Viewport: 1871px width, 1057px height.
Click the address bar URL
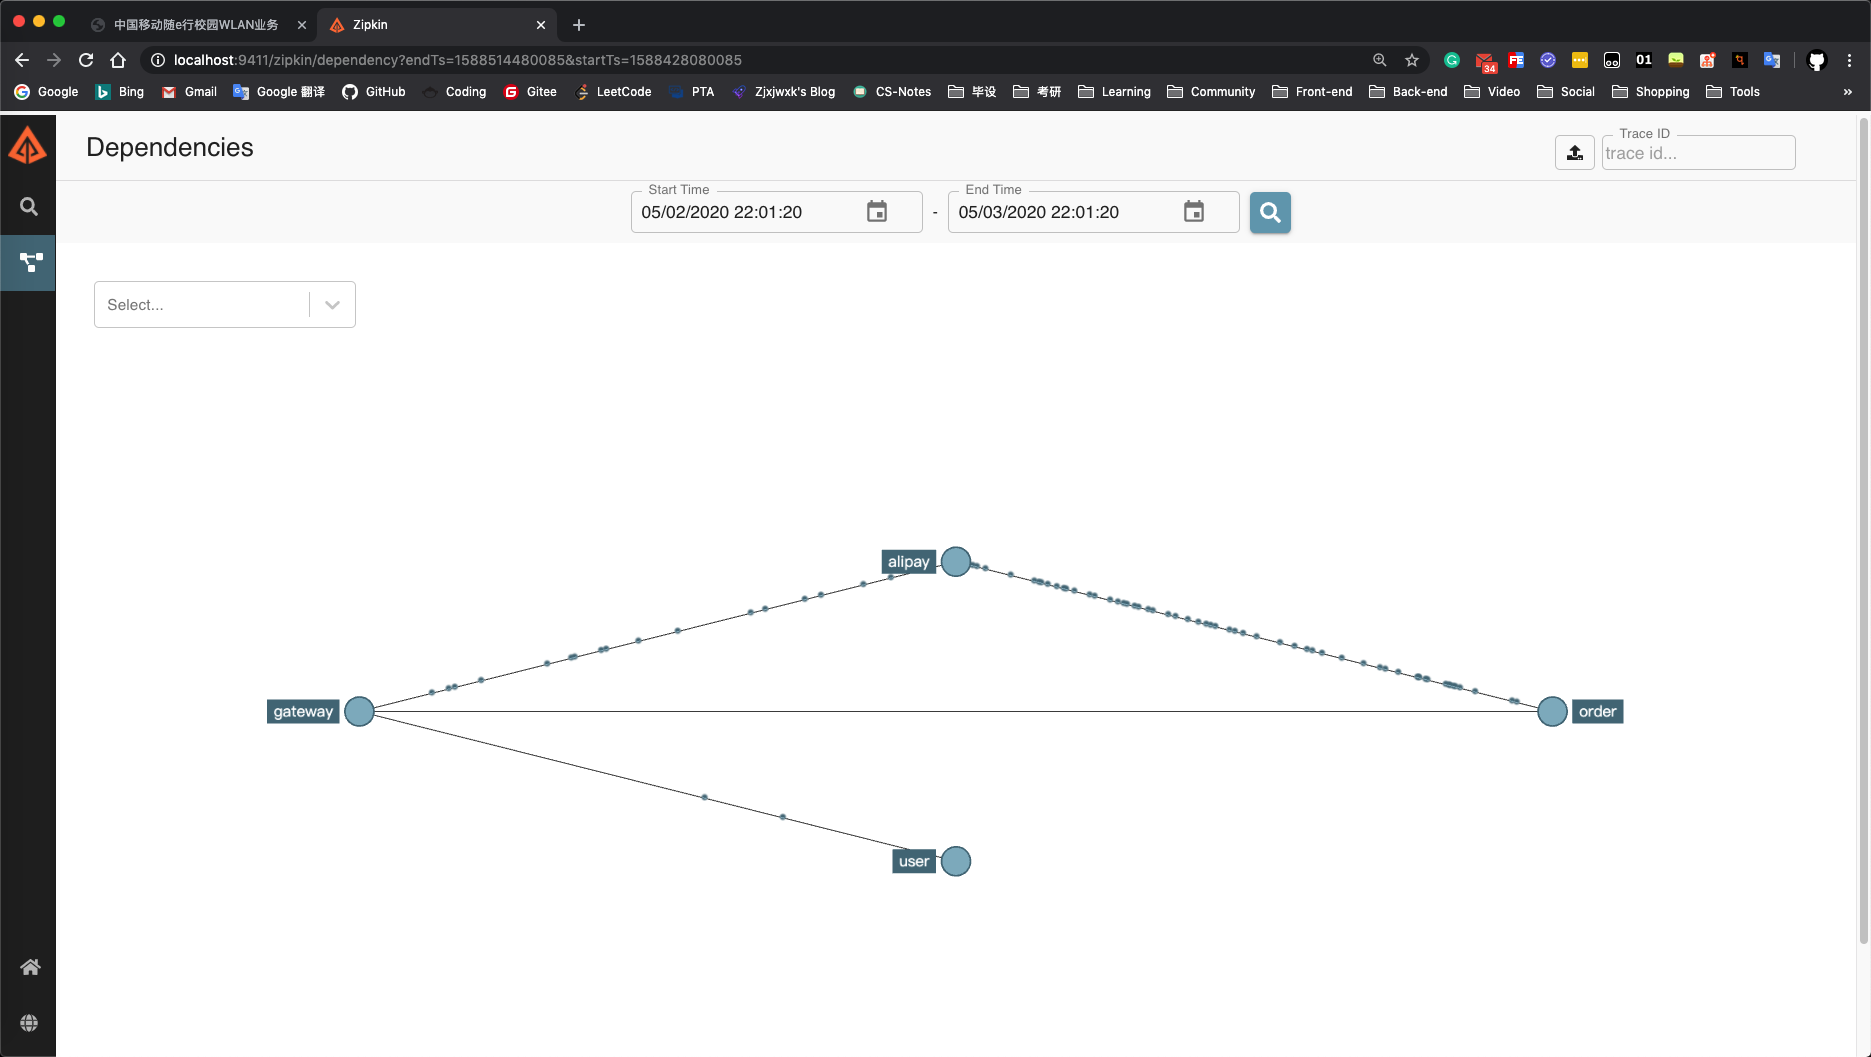coord(457,60)
